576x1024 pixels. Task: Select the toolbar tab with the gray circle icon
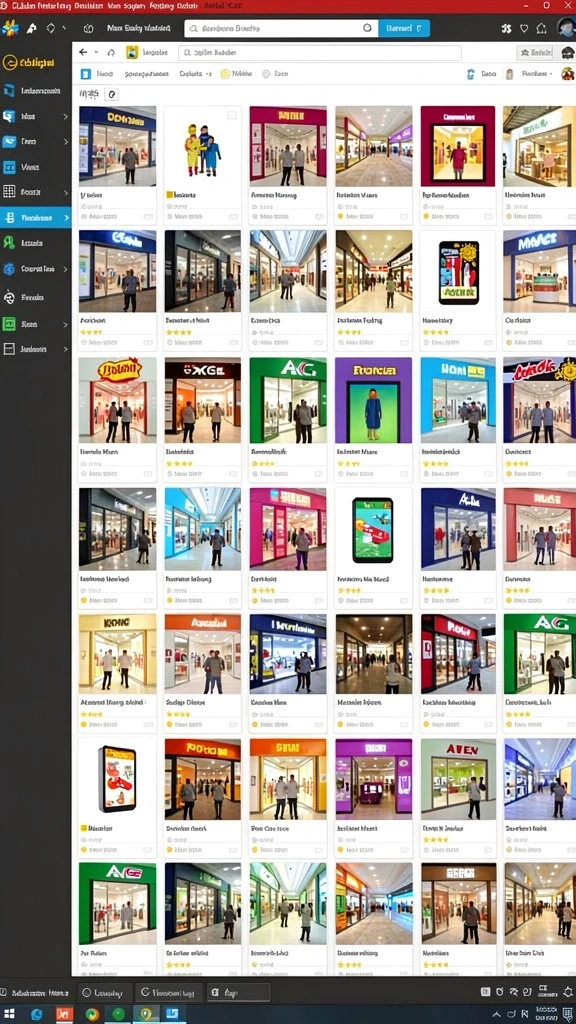274,74
